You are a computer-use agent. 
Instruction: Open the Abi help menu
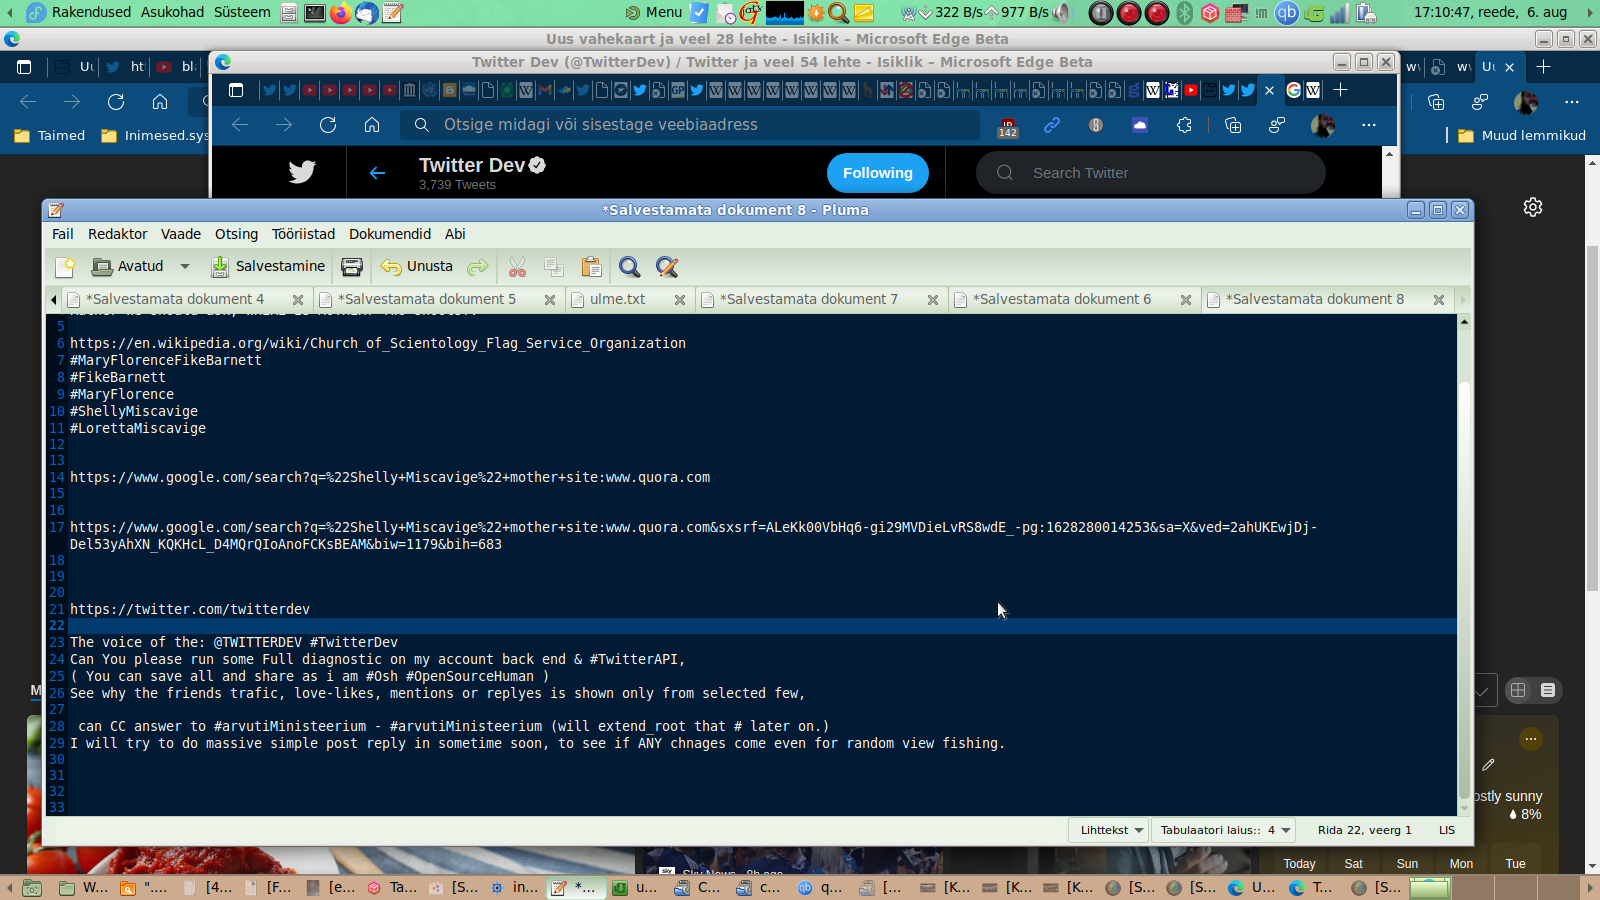[x=455, y=234]
